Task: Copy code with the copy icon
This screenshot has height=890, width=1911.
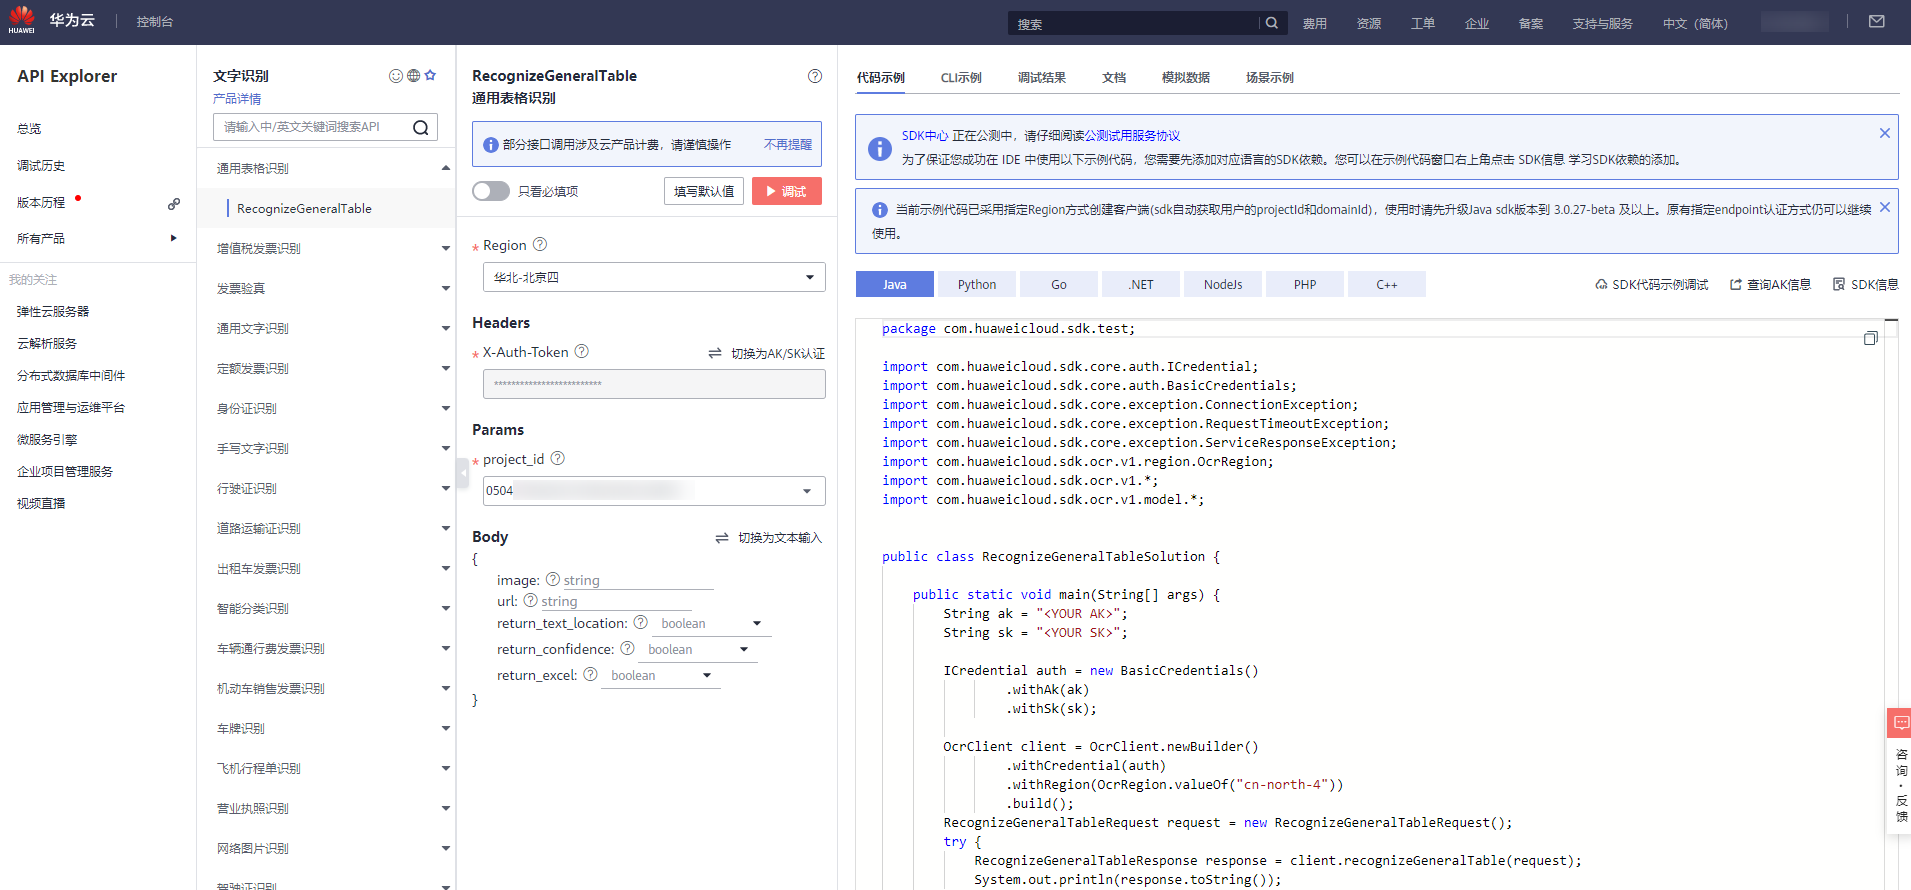Action: (1871, 338)
